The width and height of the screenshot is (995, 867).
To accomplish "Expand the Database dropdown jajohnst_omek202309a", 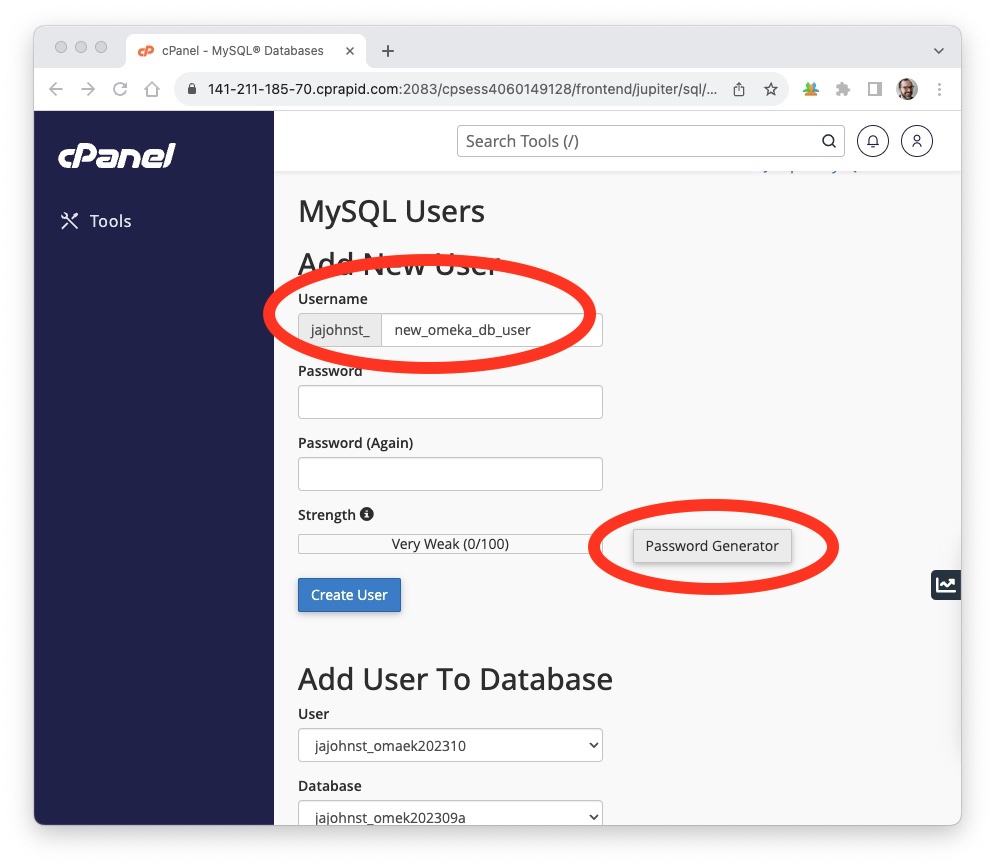I will click(450, 815).
